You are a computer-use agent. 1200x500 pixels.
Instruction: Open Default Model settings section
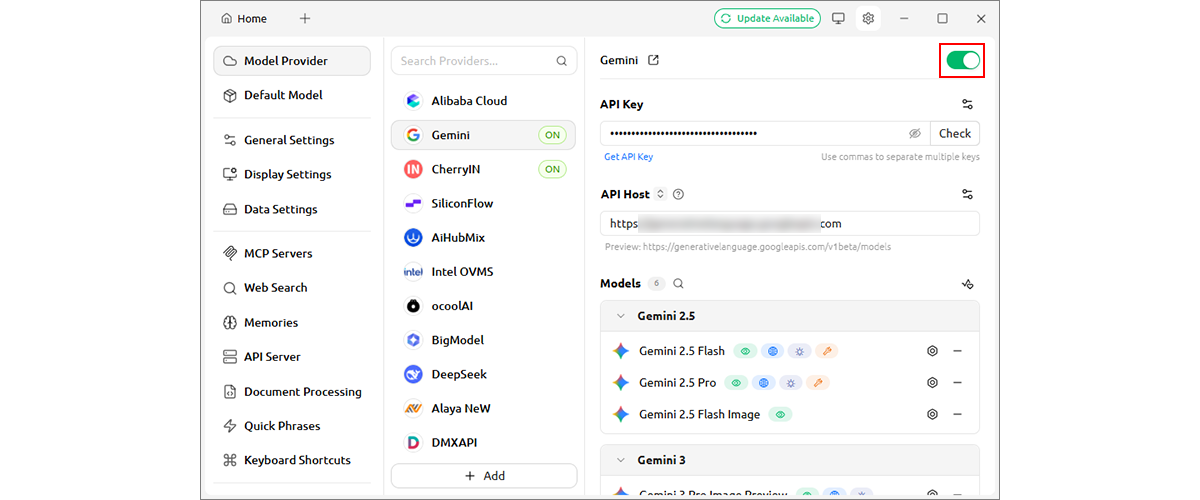(x=292, y=95)
